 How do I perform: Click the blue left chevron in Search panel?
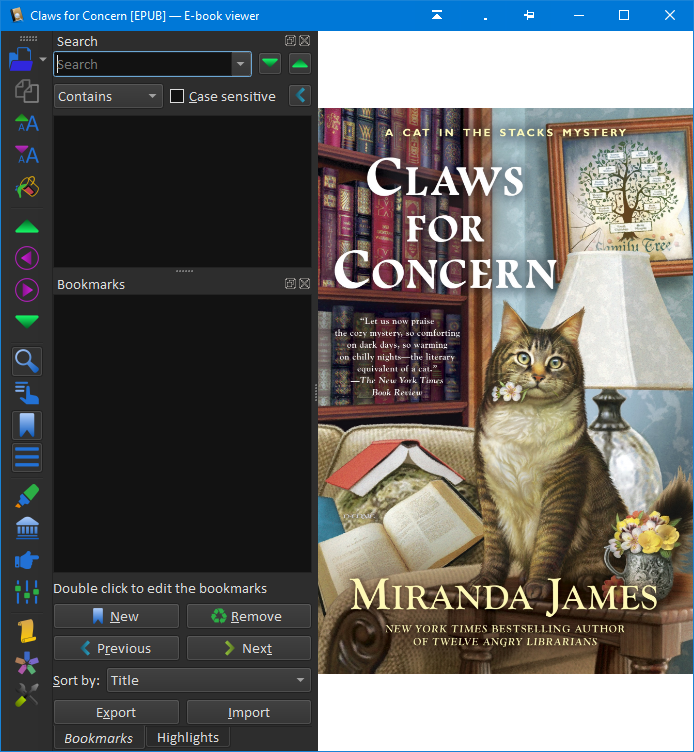tap(300, 95)
